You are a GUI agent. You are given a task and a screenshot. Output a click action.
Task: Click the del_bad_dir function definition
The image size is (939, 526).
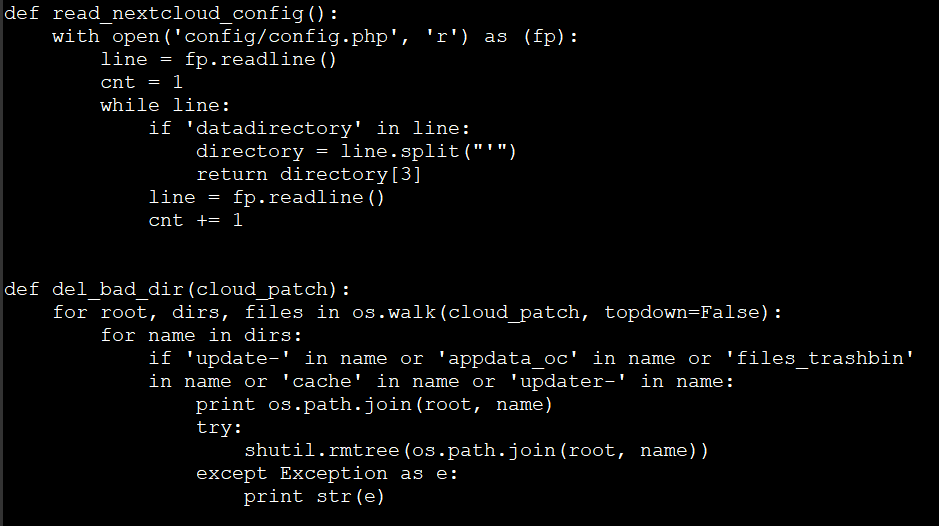point(177,290)
